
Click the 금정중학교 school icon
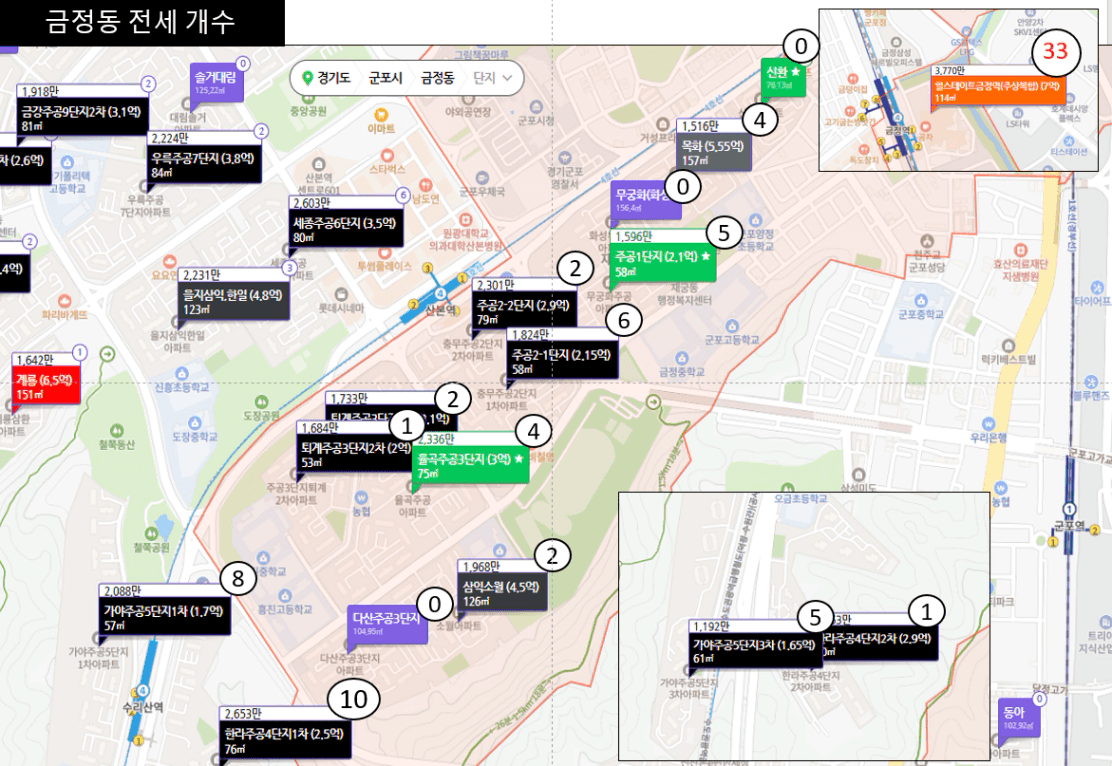click(x=682, y=358)
